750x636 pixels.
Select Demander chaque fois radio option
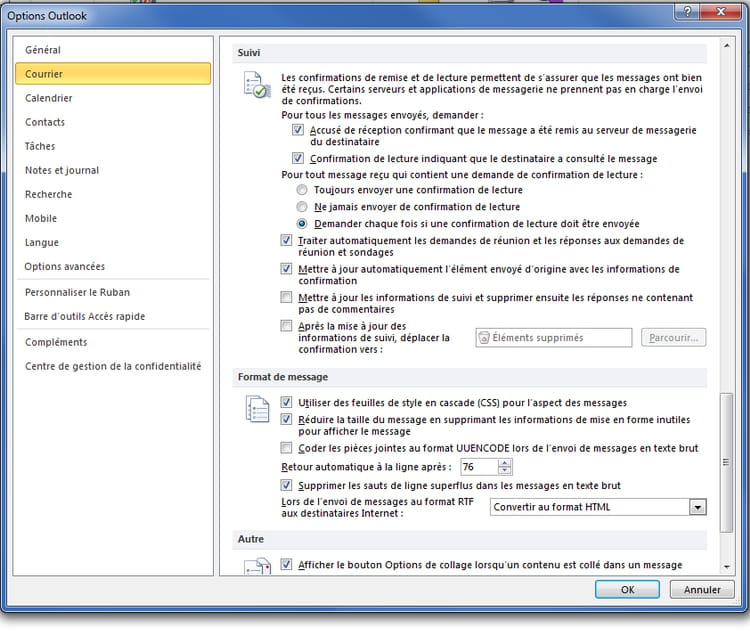(302, 223)
